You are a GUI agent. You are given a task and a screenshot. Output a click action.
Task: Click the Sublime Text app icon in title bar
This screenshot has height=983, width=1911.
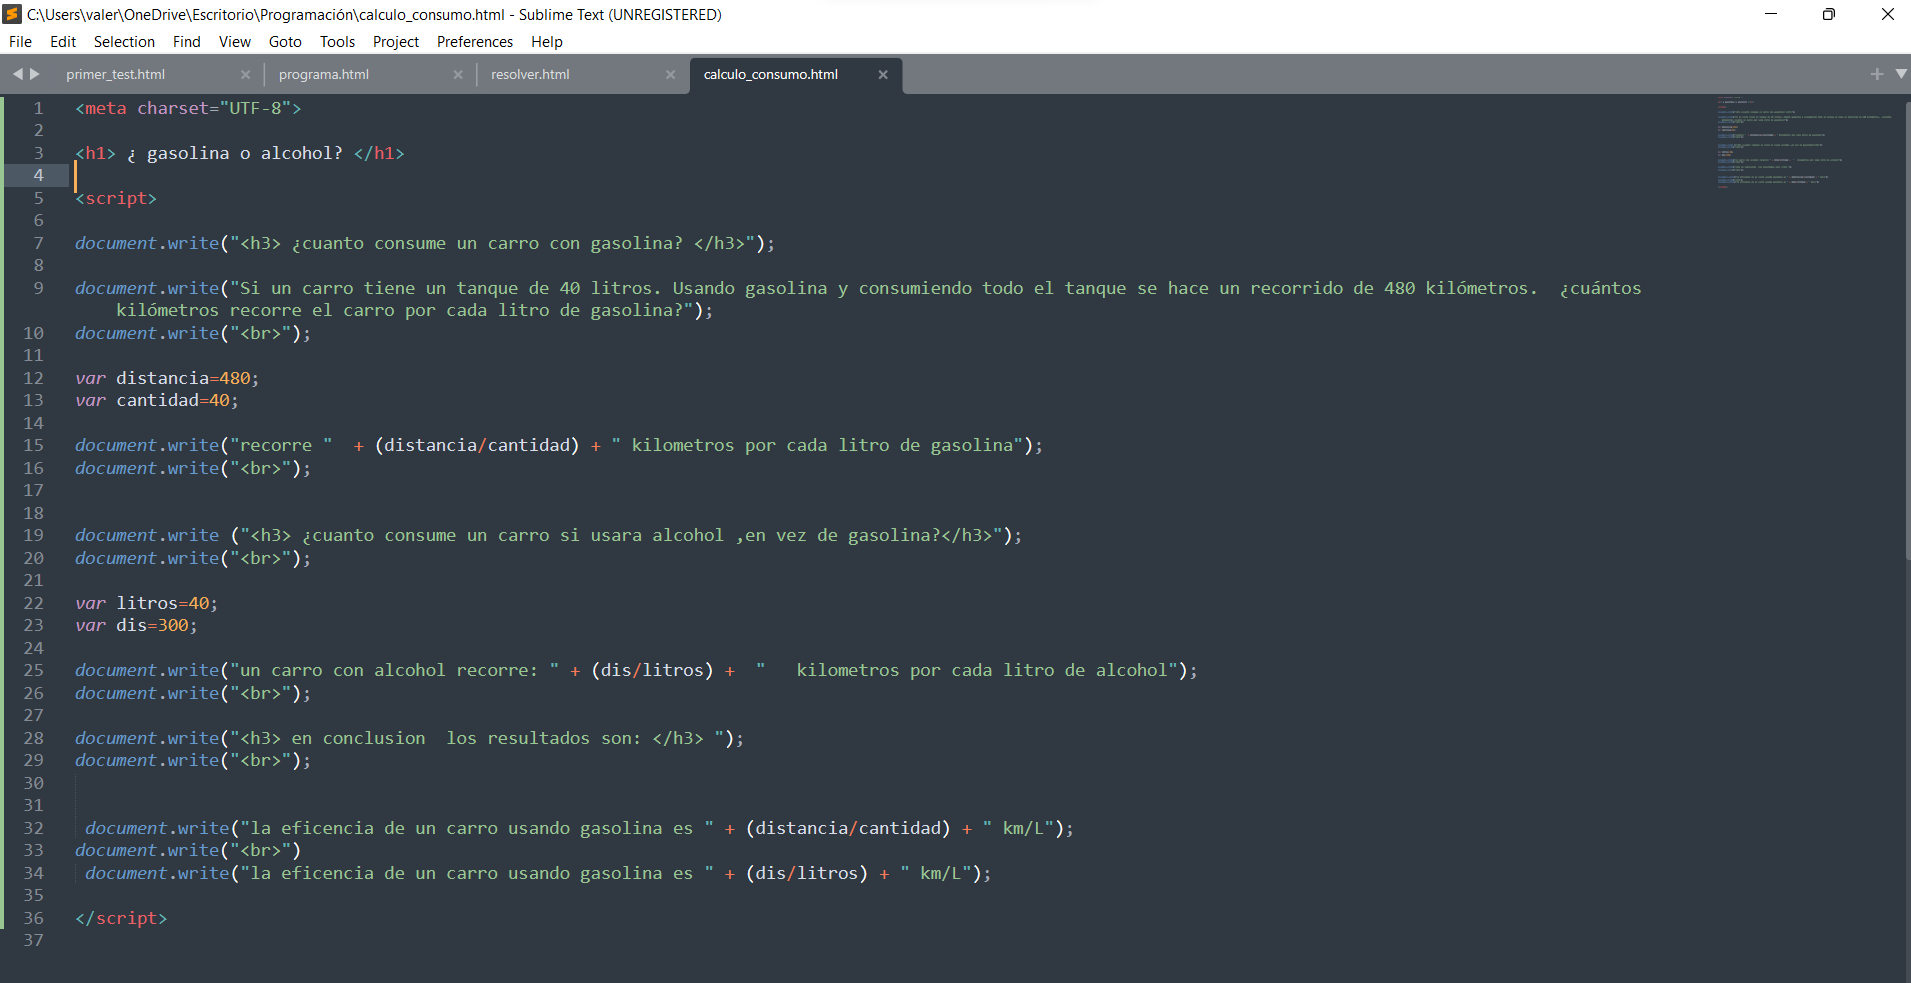point(13,14)
